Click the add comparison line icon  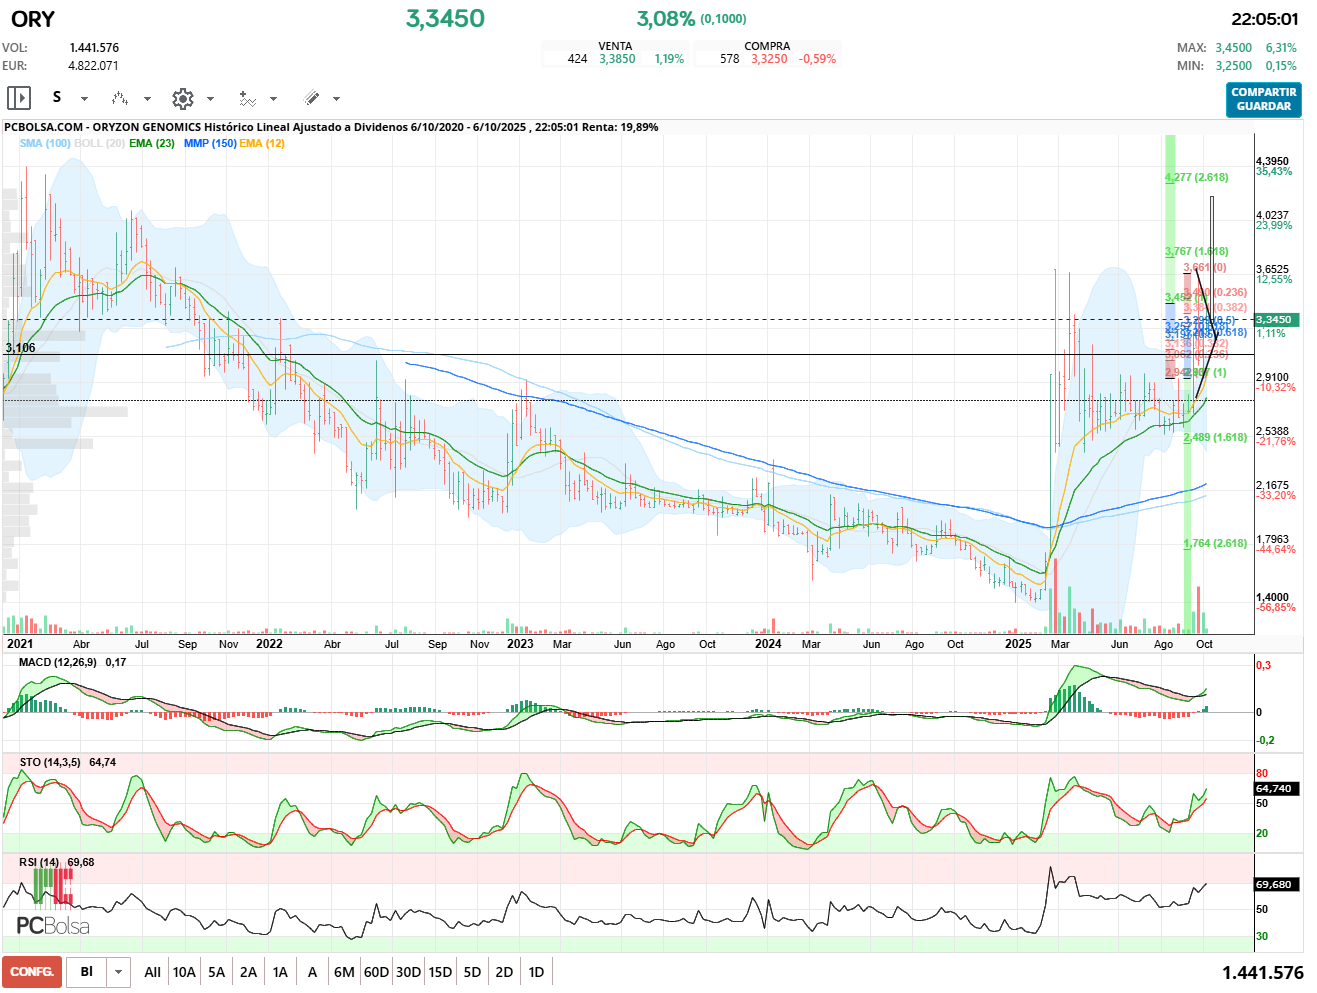(x=247, y=98)
